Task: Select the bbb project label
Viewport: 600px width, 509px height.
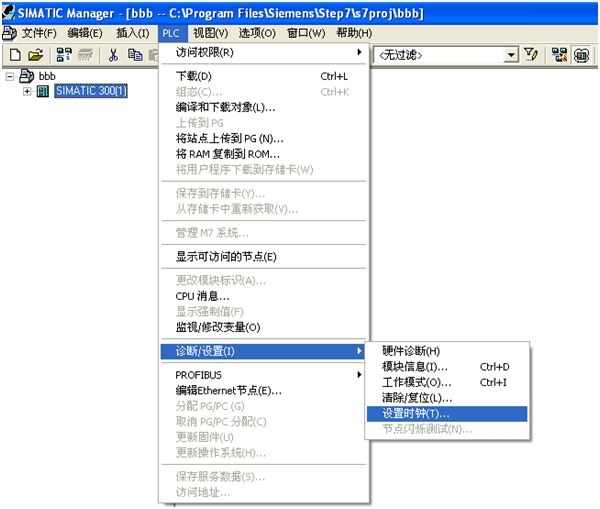Action: (x=47, y=76)
